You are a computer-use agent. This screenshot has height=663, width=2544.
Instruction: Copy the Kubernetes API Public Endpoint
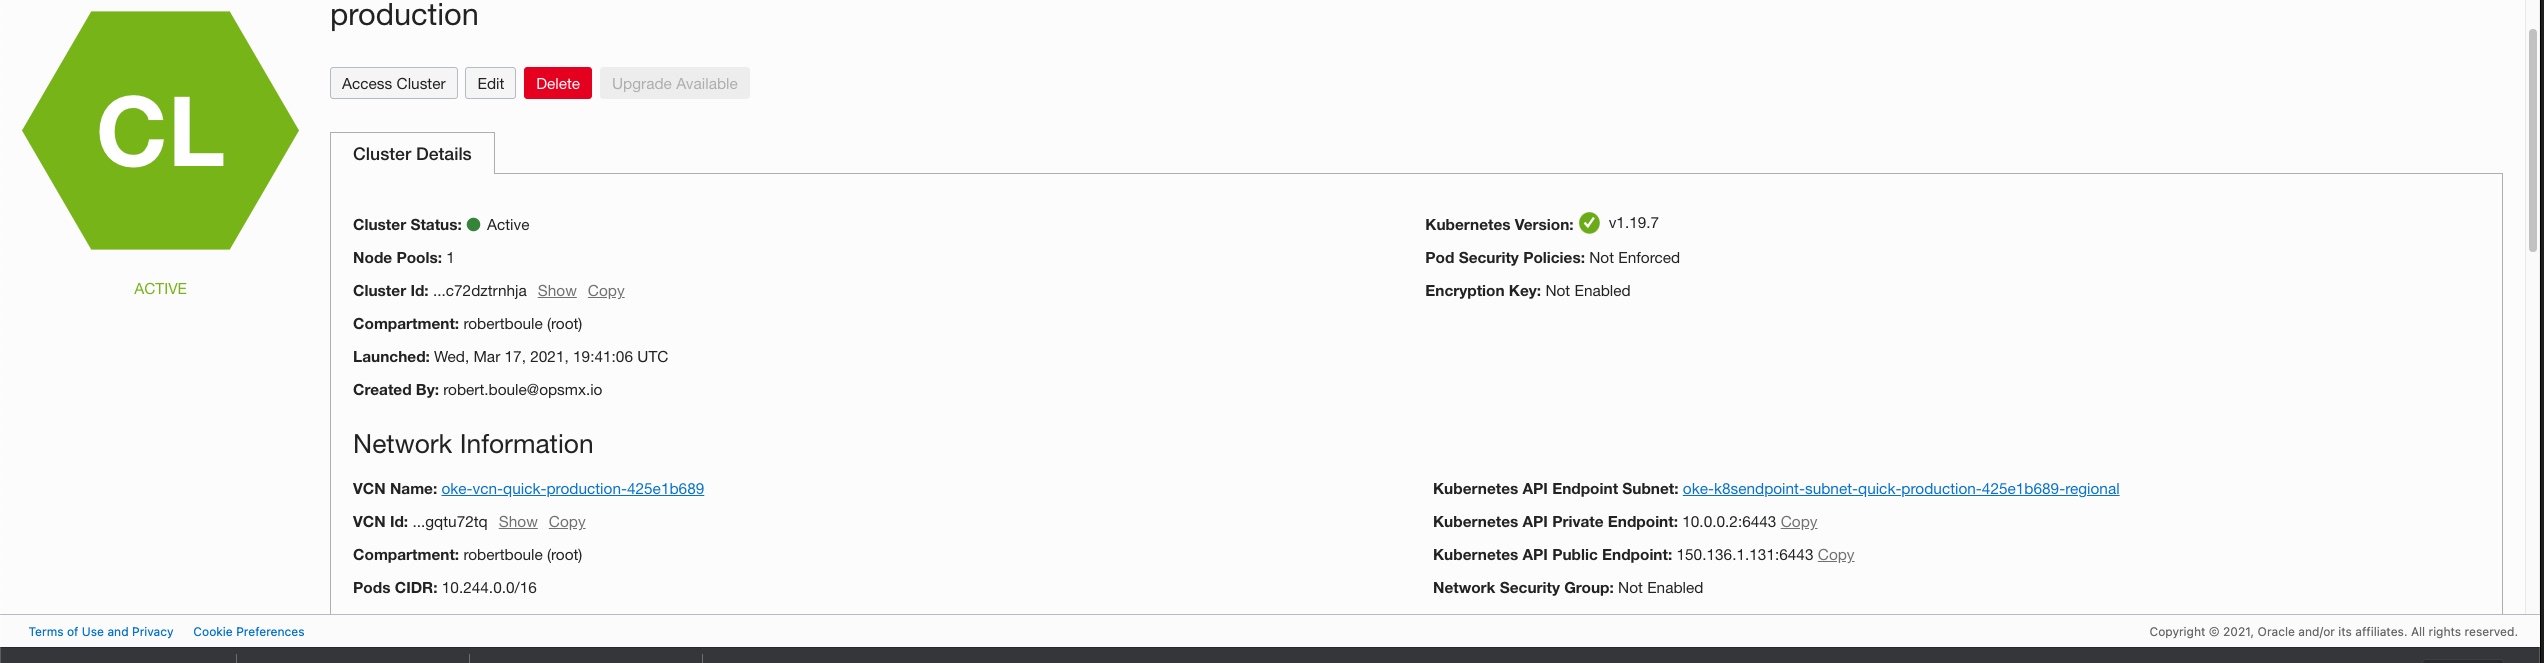coord(1836,555)
